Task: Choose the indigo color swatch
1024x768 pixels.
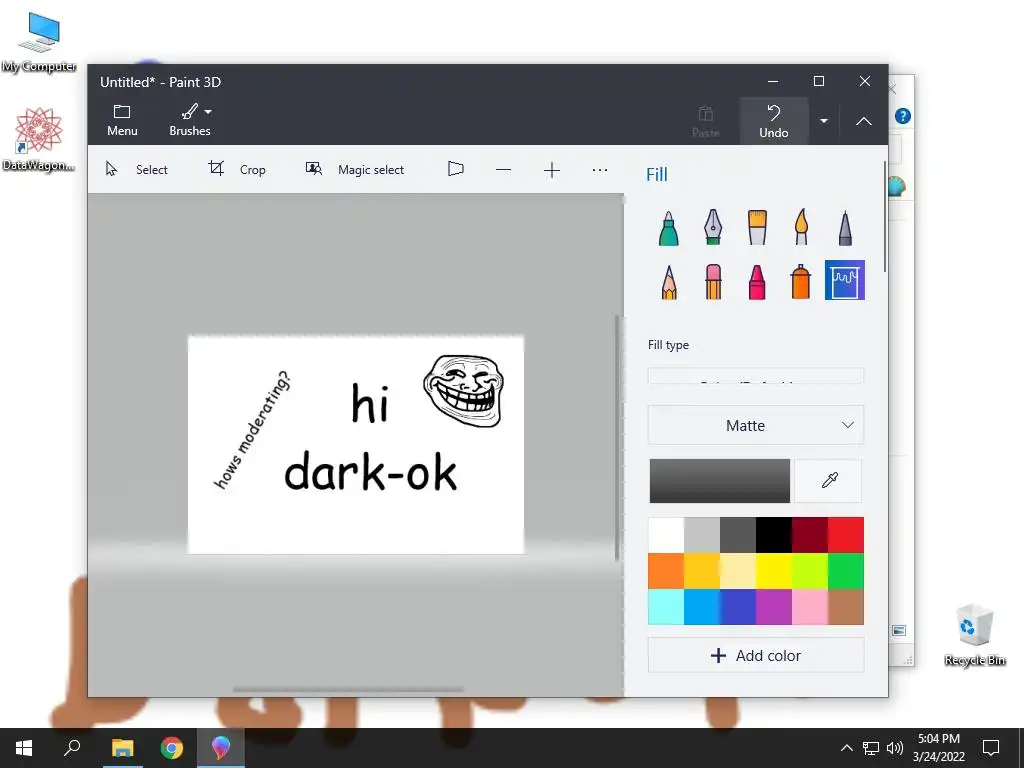Action: [x=738, y=607]
